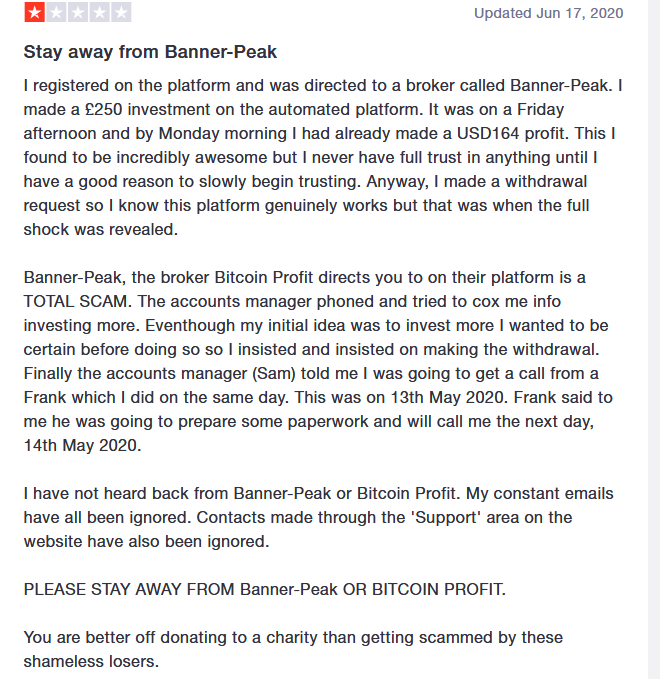Click the words 'shameless losers.' at the end
This screenshot has height=679, width=660.
(91, 661)
